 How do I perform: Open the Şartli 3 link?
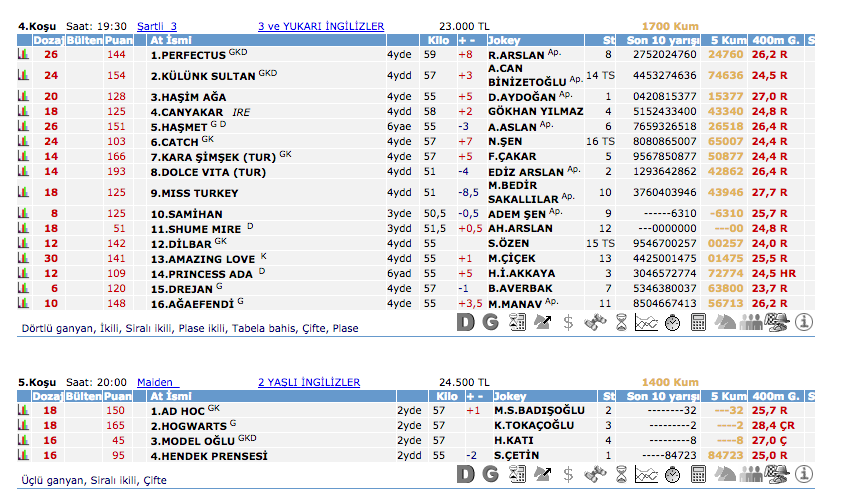point(157,26)
